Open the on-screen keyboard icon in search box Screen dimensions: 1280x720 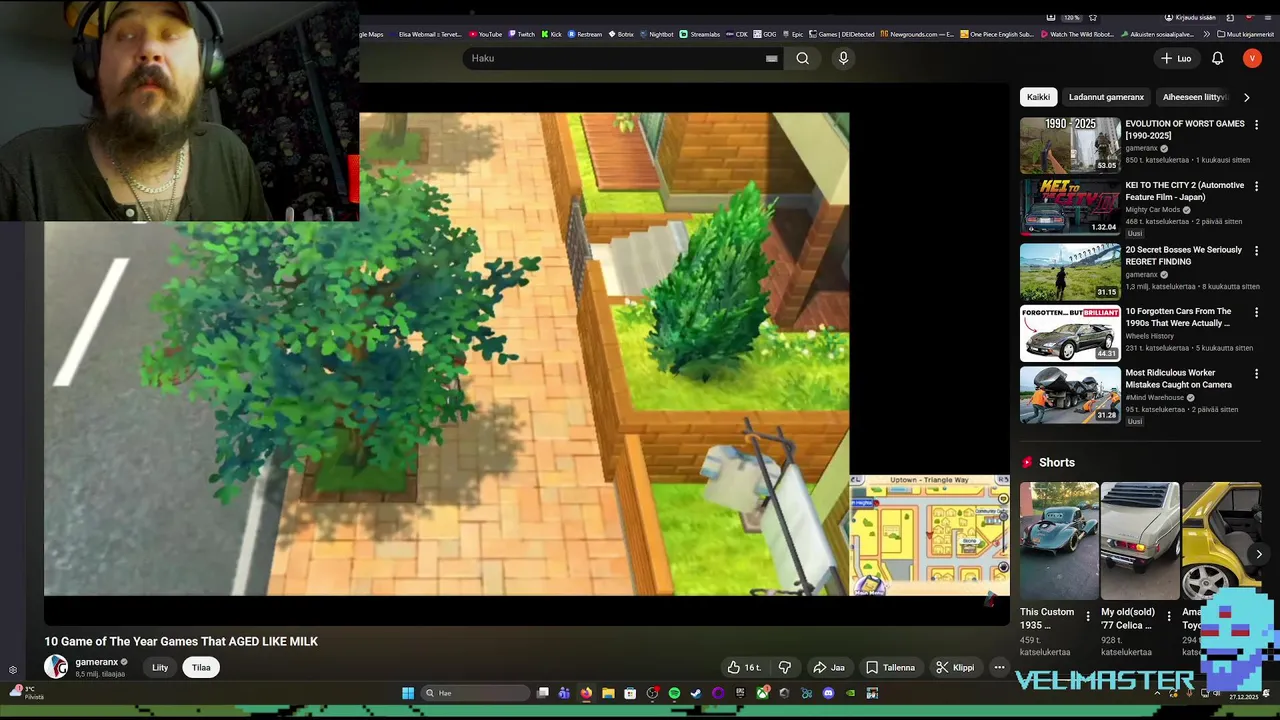[x=771, y=58]
